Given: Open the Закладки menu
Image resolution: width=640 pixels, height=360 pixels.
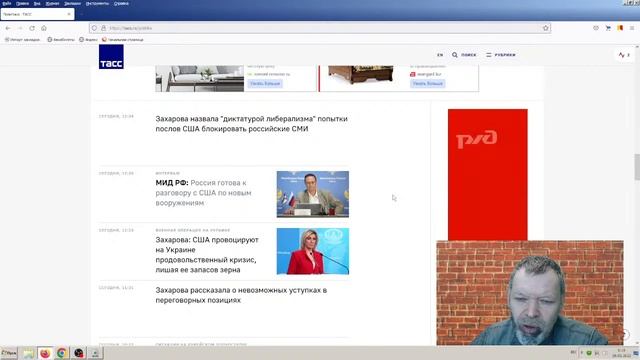Looking at the screenshot, I should [72, 3].
